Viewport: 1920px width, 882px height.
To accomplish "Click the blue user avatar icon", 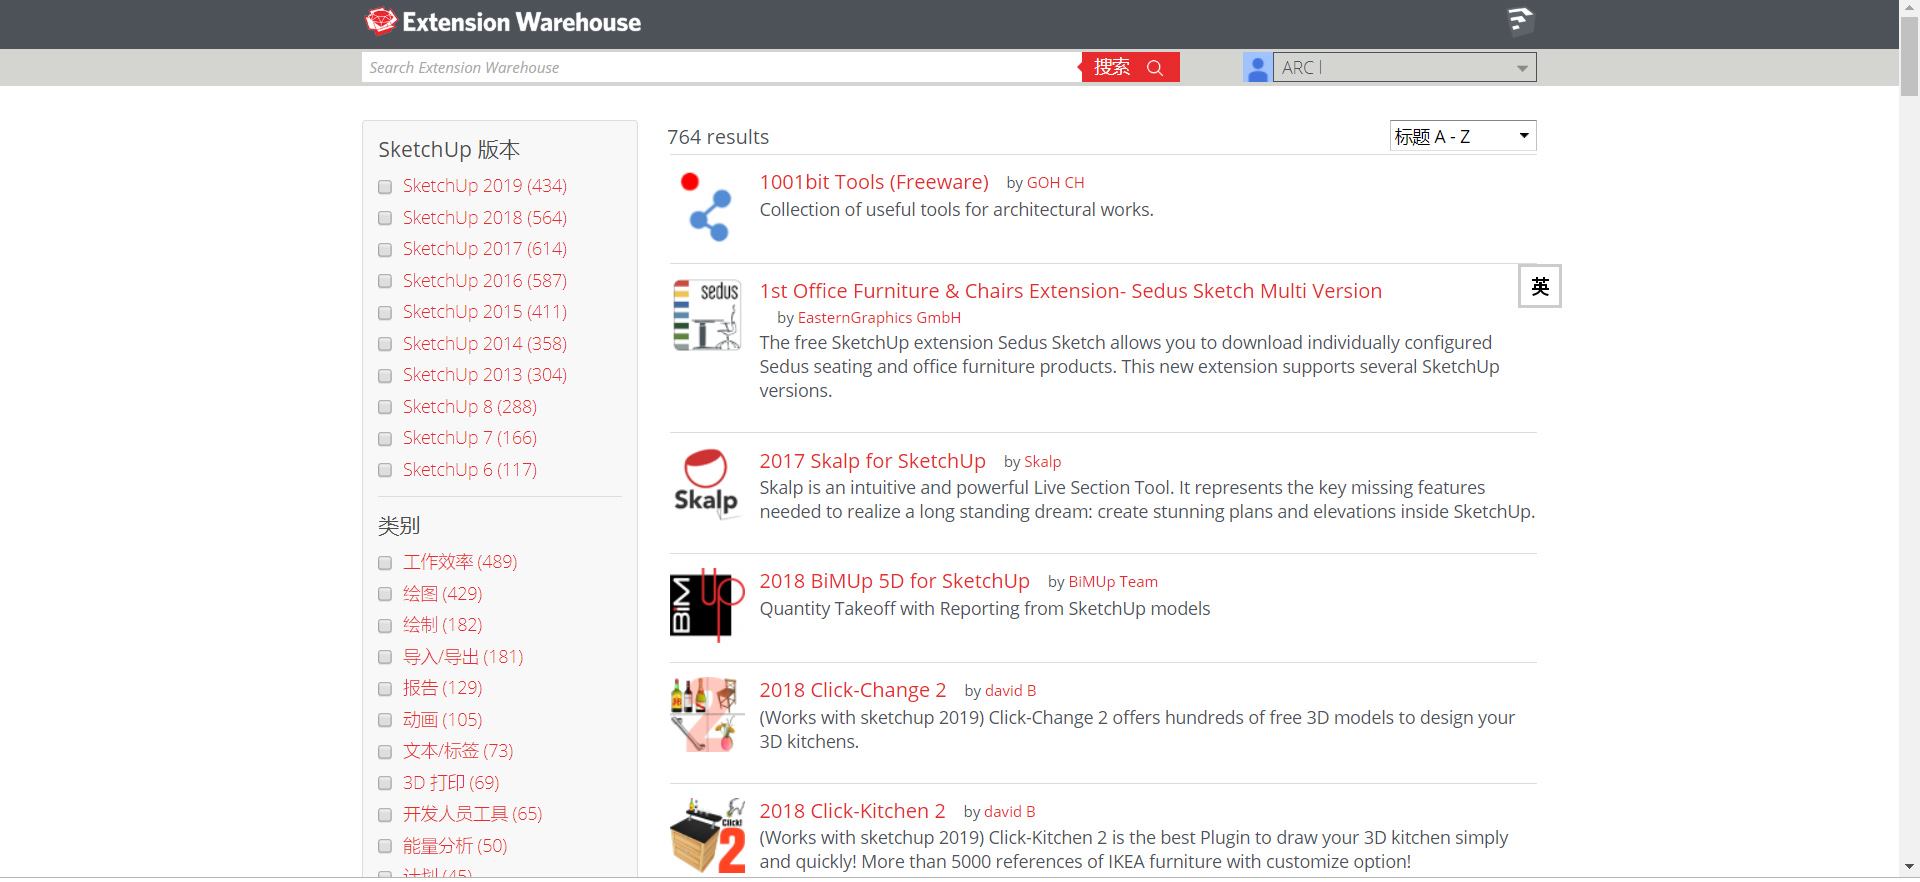I will [x=1257, y=68].
